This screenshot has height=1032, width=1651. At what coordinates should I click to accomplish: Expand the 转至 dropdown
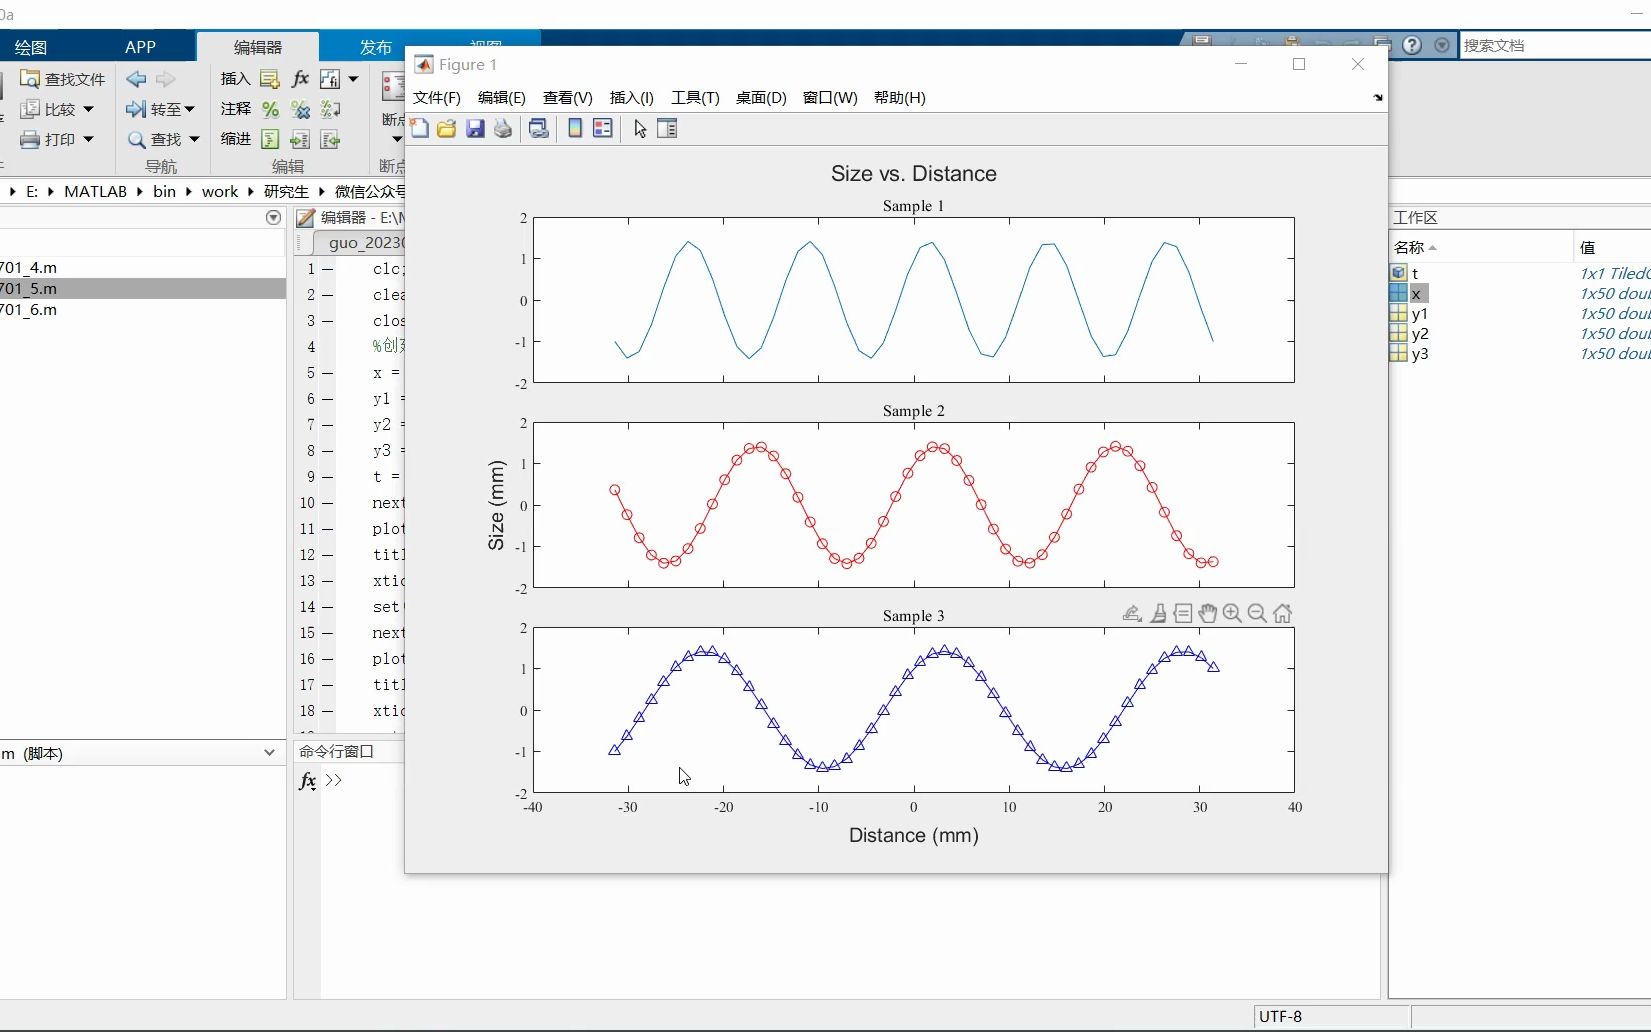[190, 109]
